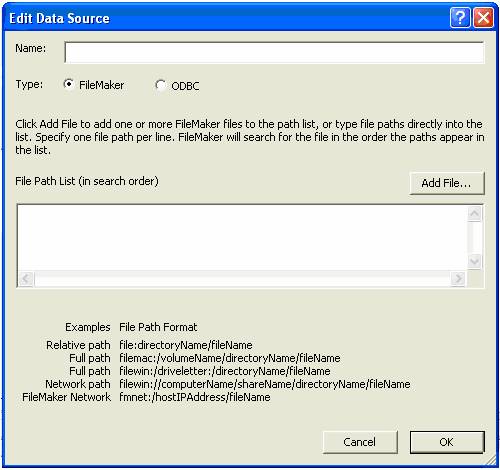Click into the Name text field

[x=274, y=52]
